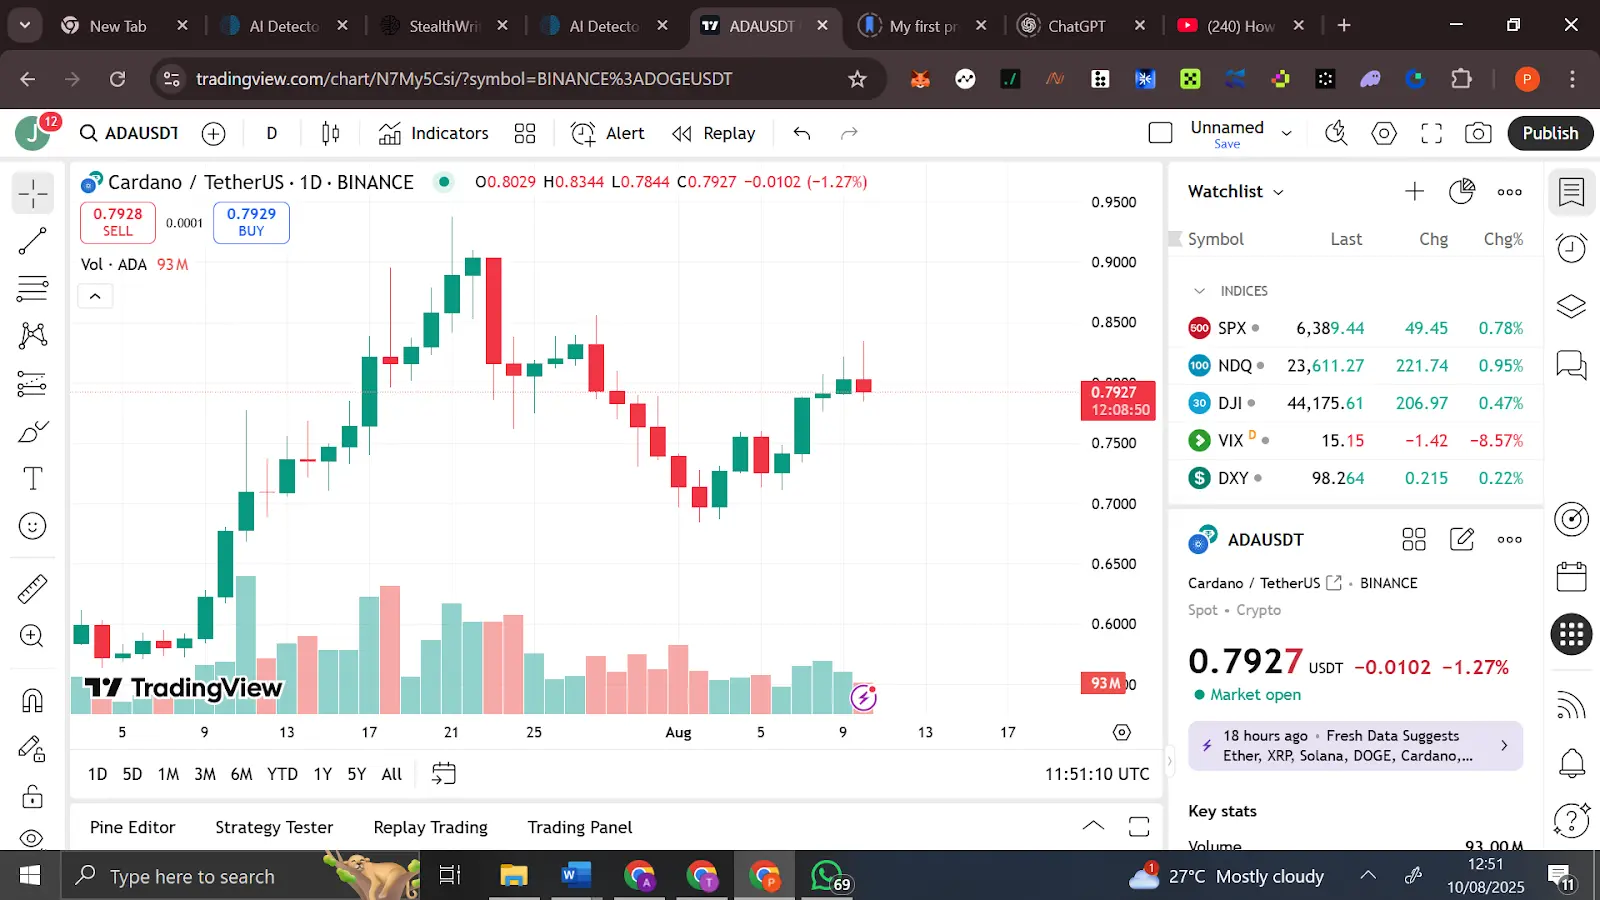The width and height of the screenshot is (1600, 900).
Task: Open watchlist advanced view icon
Action: point(1462,191)
